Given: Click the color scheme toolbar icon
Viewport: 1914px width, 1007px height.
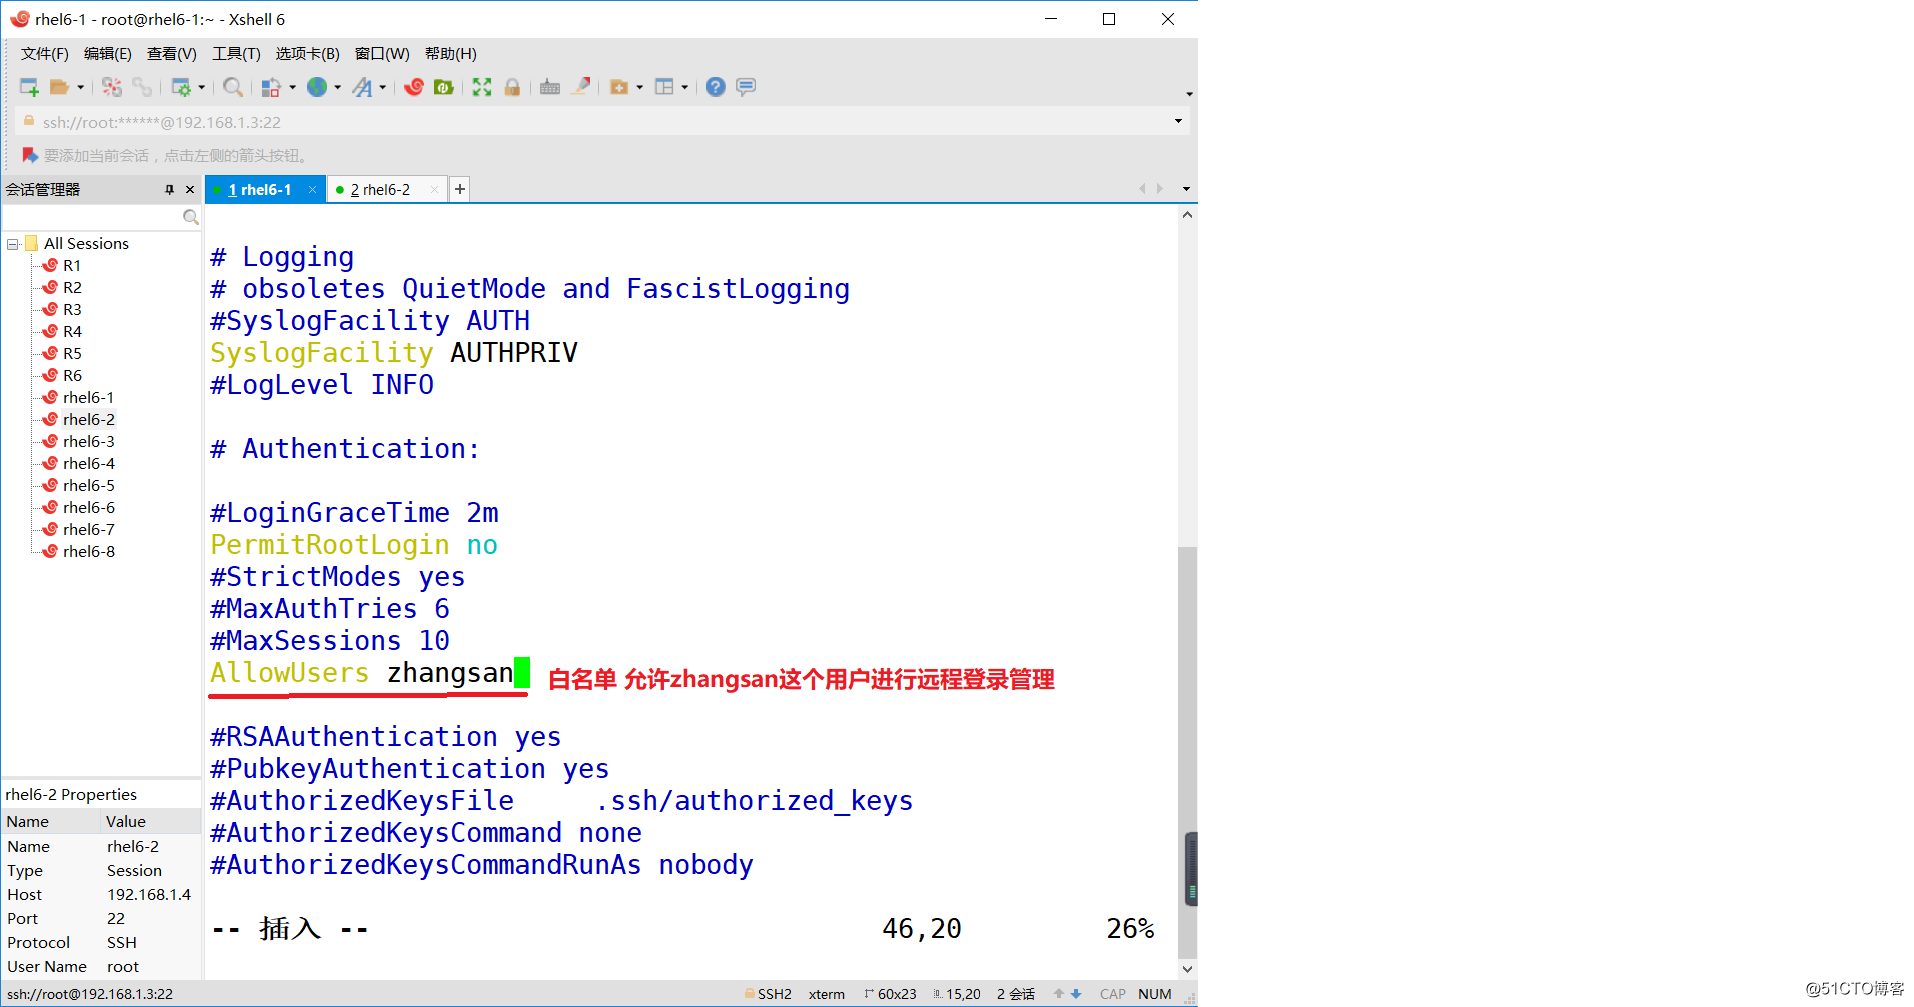Looking at the screenshot, I should pos(270,87).
